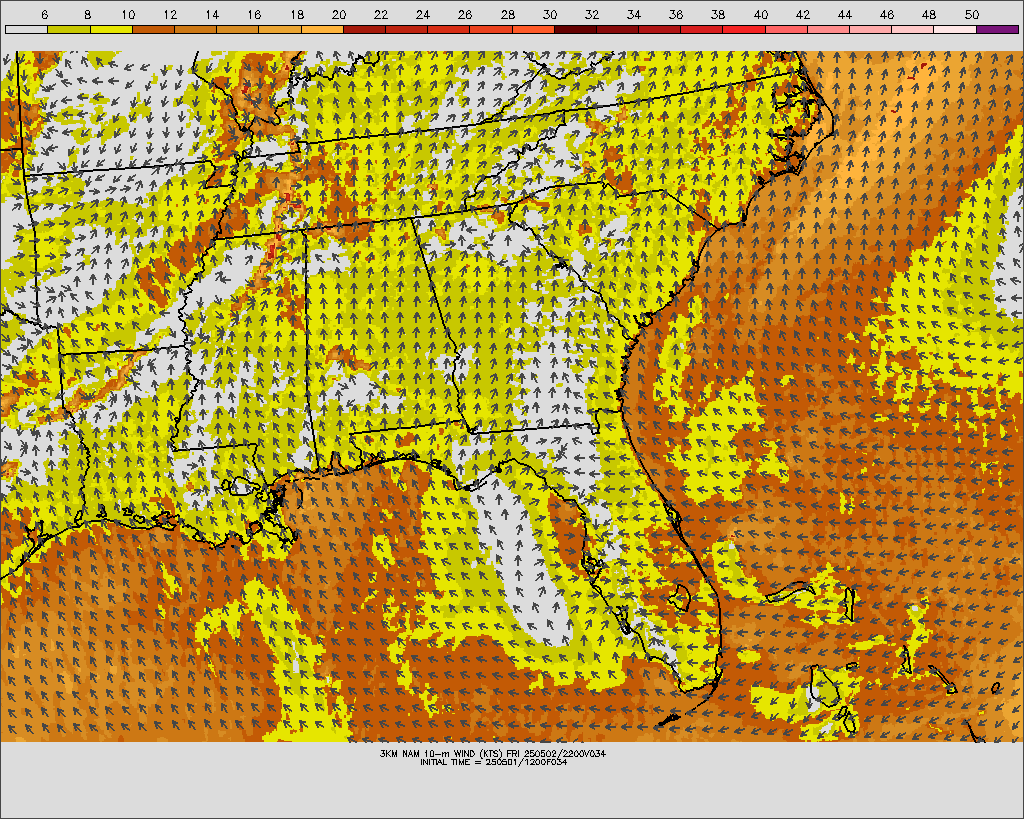1024x819 pixels.
Task: Click the 44–46 knots light pink swatch
Action: pos(871,29)
